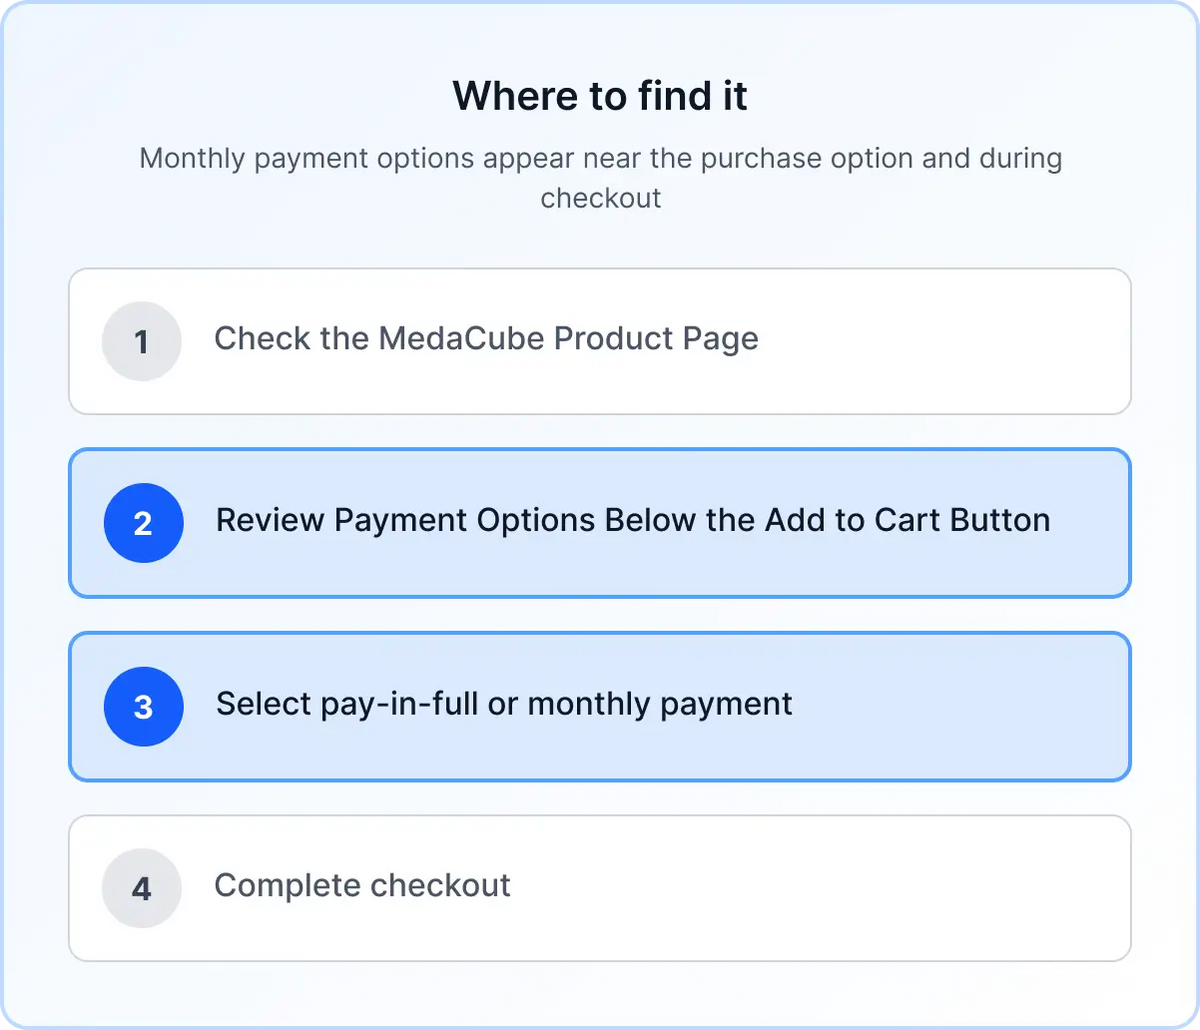The image size is (1200, 1030).
Task: Click the pay-in-full text in step three
Action: click(x=398, y=704)
